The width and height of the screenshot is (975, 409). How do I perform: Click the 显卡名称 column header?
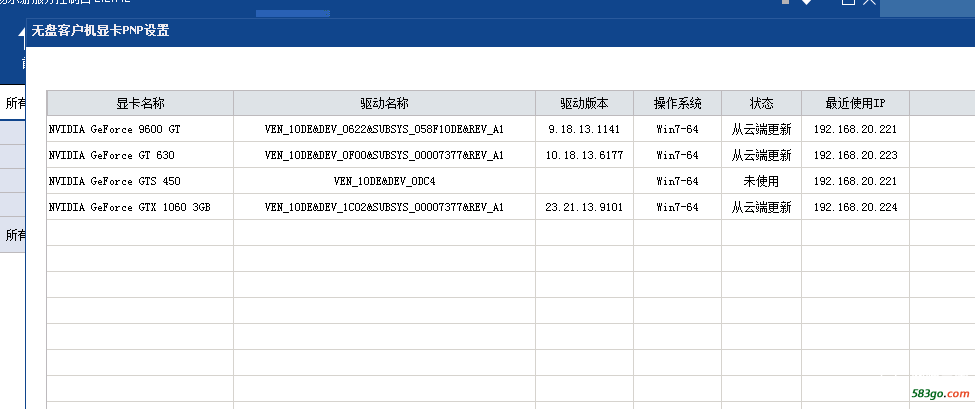[x=140, y=103]
